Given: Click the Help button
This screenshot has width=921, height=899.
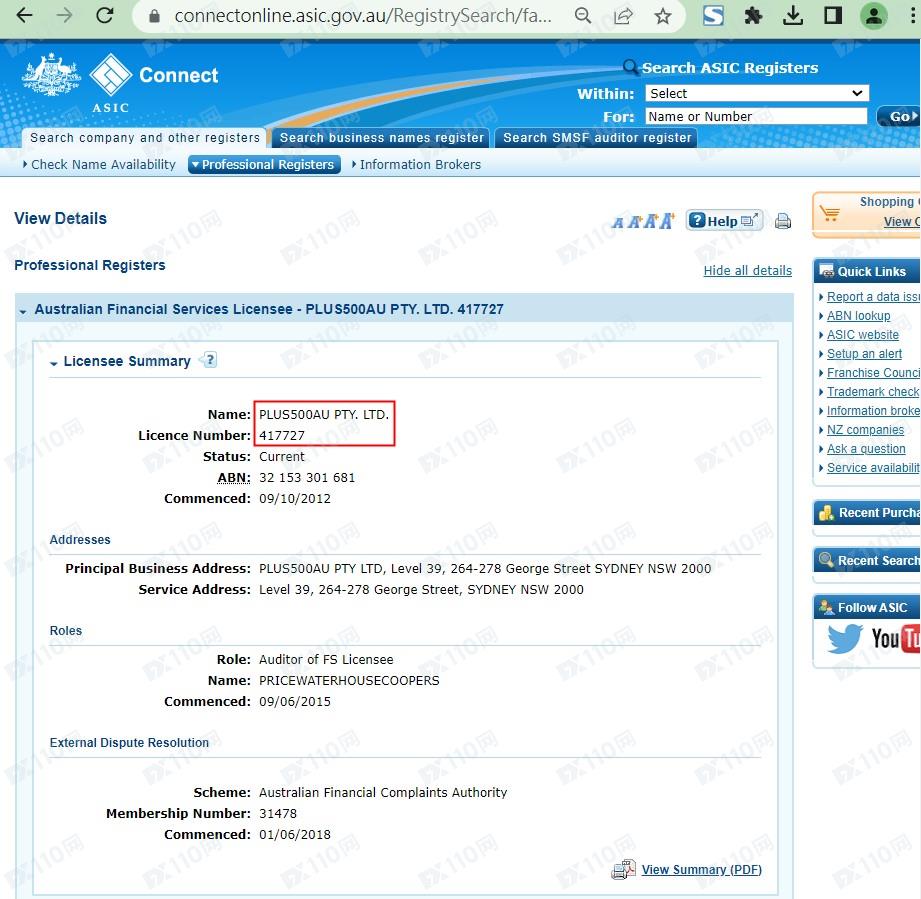Looking at the screenshot, I should pyautogui.click(x=724, y=221).
